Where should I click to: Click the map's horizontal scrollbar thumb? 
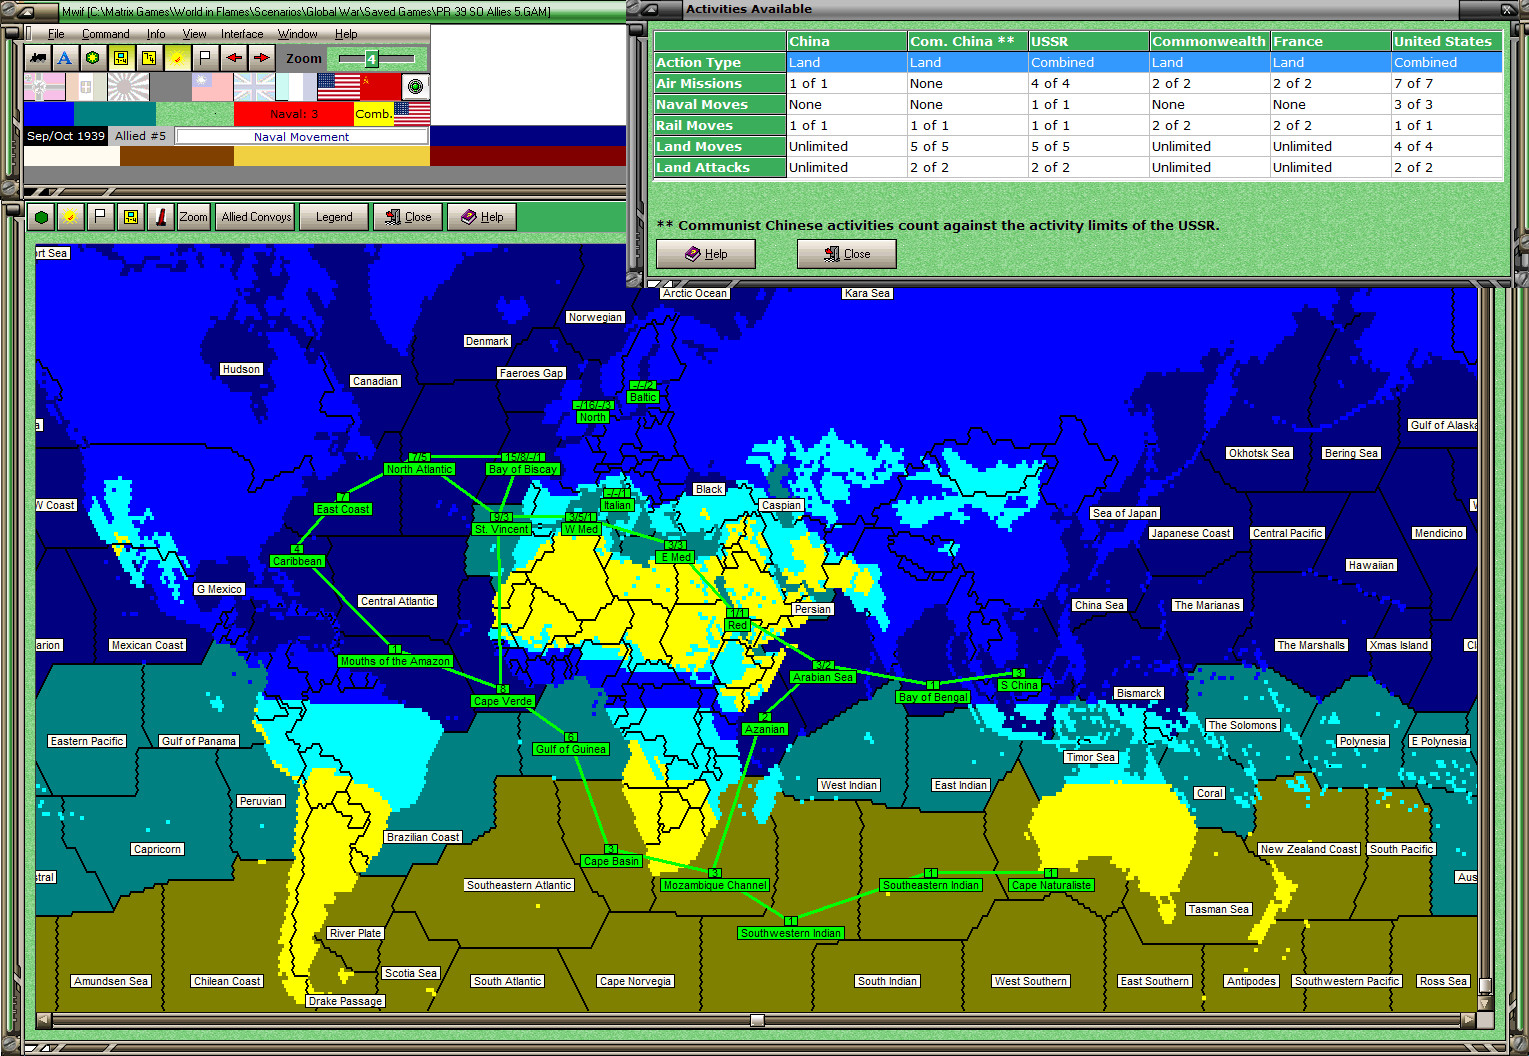click(x=757, y=1020)
